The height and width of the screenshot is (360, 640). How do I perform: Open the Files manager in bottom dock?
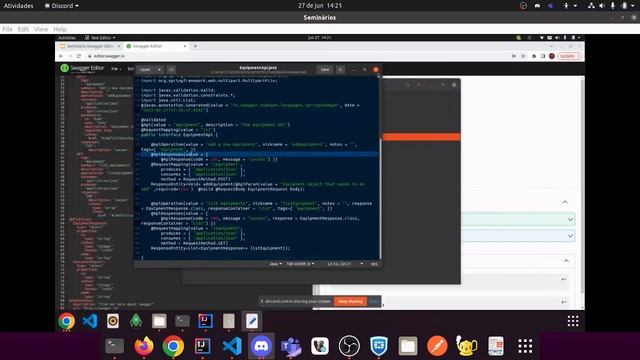408,346
